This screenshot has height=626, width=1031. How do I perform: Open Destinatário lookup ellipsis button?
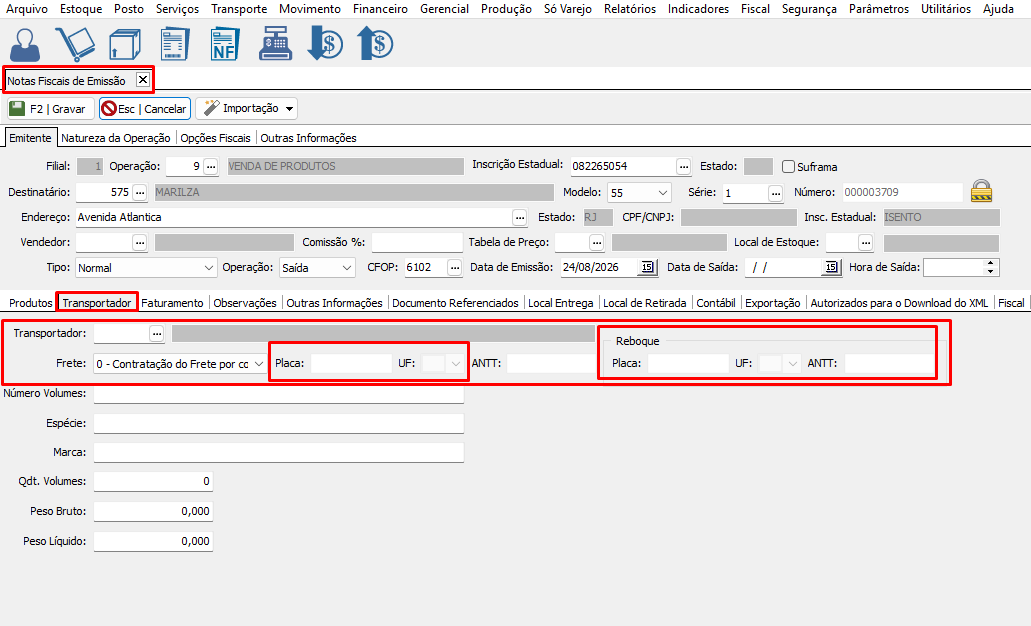[139, 192]
